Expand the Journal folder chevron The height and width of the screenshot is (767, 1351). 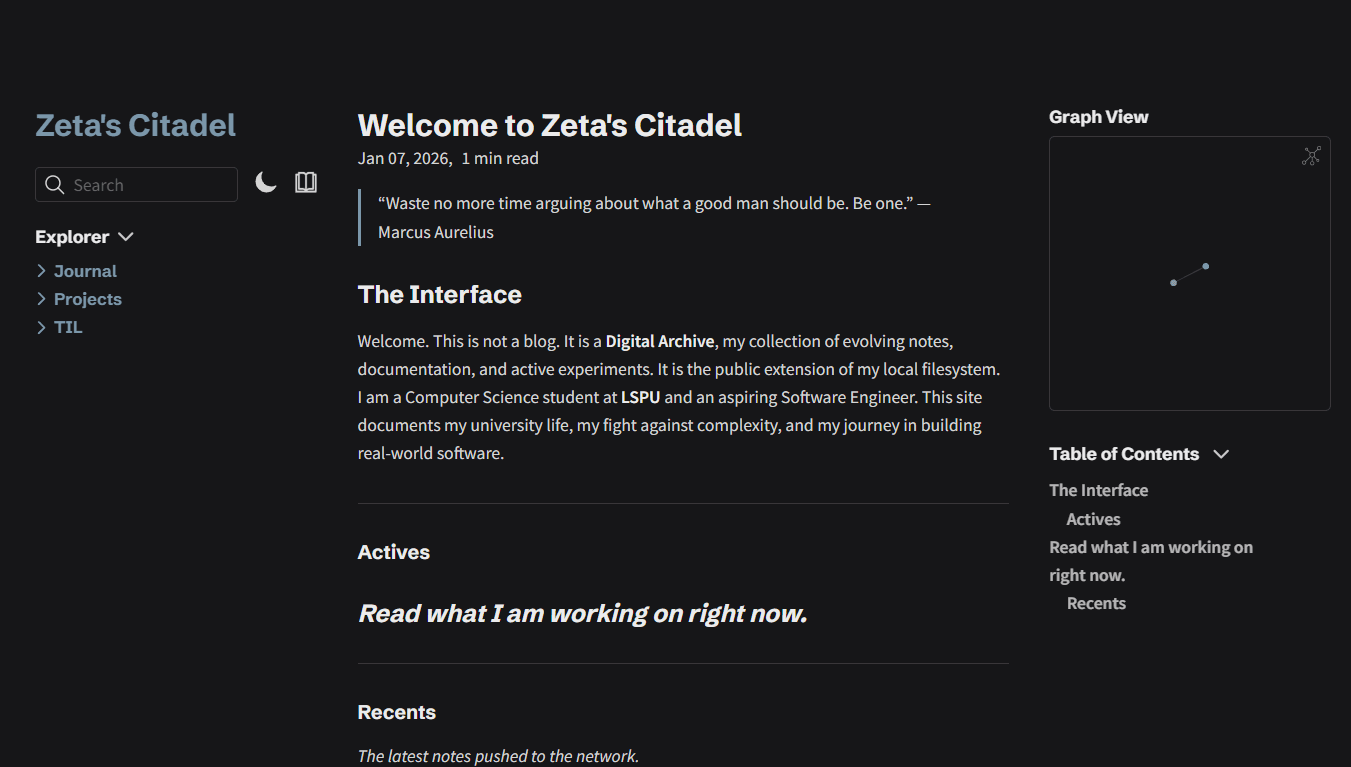point(42,271)
